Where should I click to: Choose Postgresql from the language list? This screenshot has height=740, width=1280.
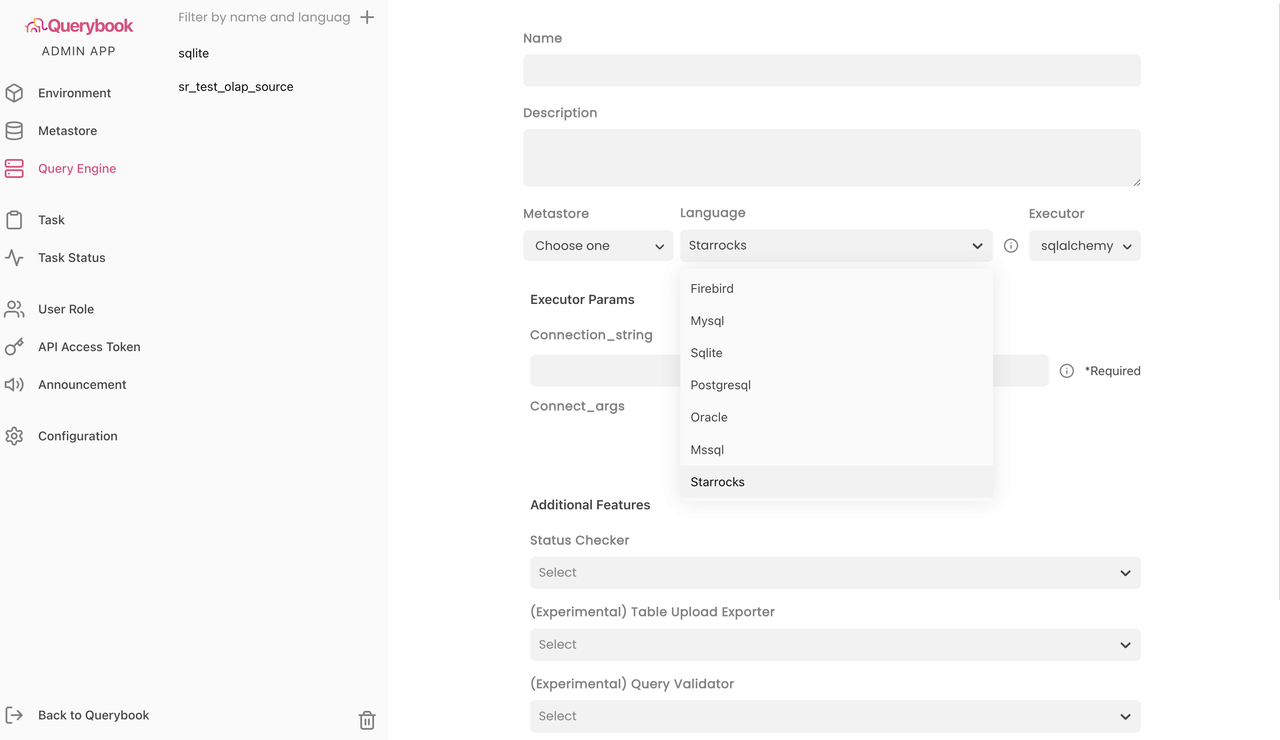click(720, 385)
